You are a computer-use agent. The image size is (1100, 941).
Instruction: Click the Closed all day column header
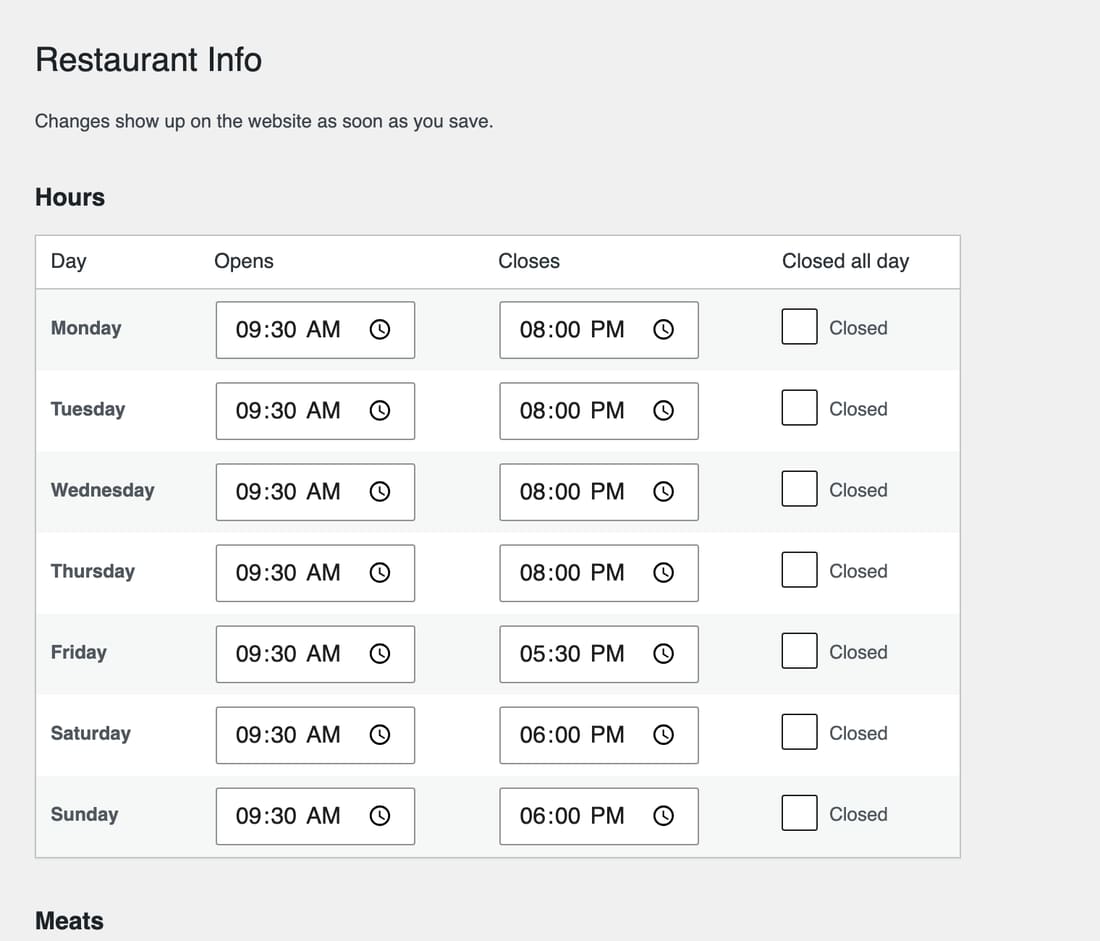coord(845,261)
